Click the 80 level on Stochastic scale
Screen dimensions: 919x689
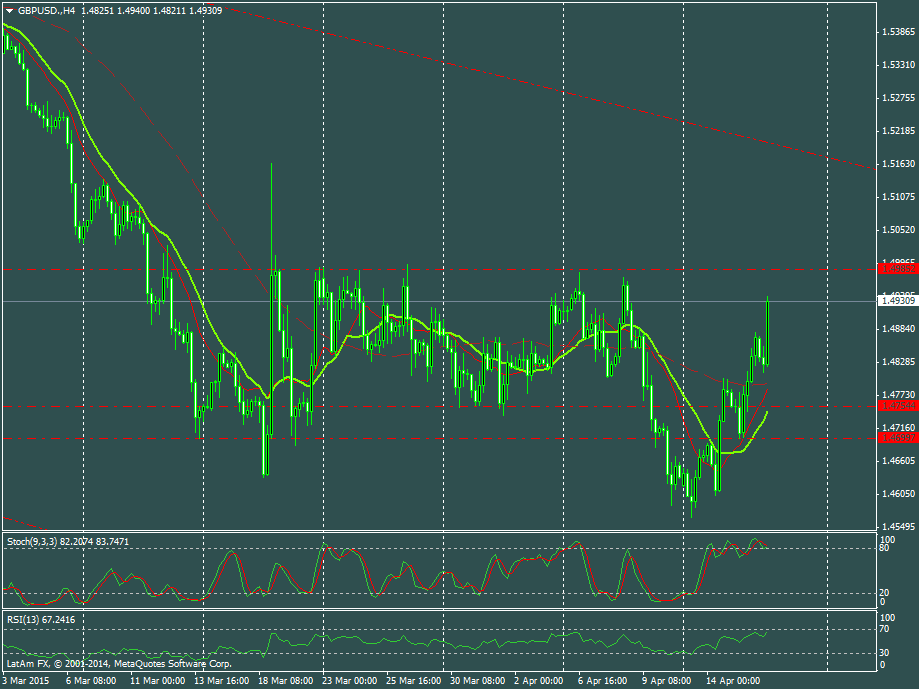pyautogui.click(x=885, y=548)
